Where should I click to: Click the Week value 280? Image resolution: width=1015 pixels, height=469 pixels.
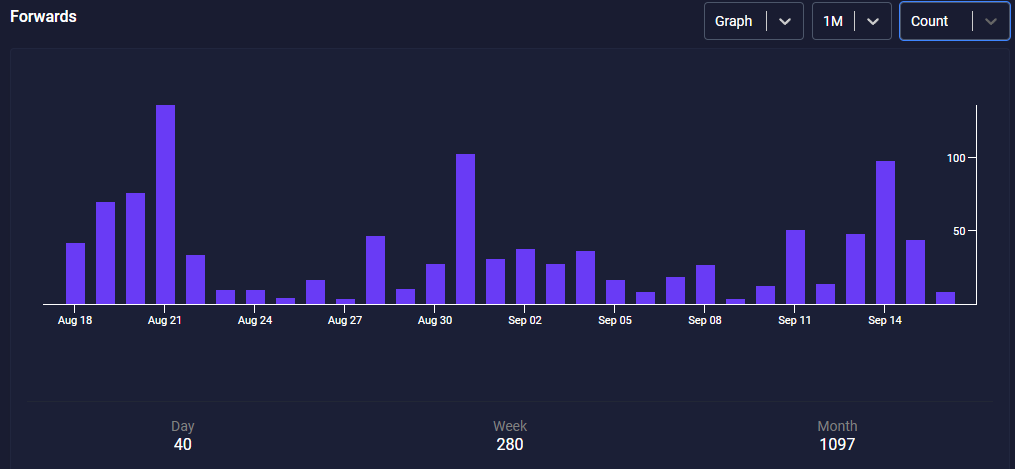click(x=510, y=444)
